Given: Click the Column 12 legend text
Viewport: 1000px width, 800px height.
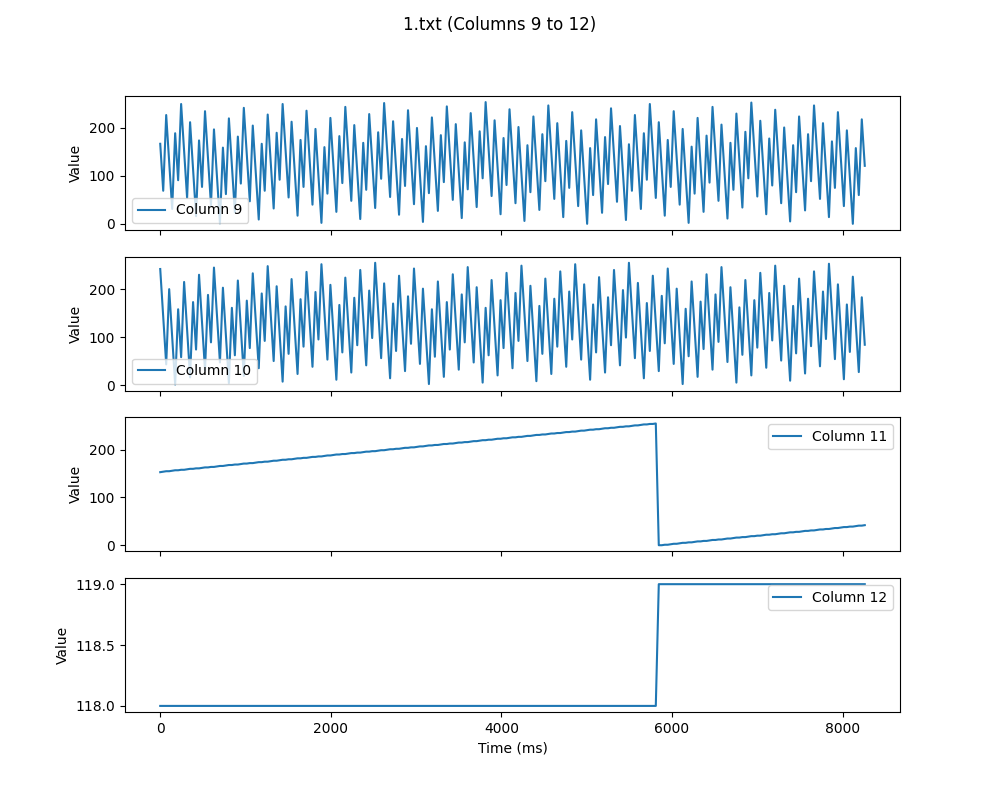Looking at the screenshot, I should coord(849,597).
